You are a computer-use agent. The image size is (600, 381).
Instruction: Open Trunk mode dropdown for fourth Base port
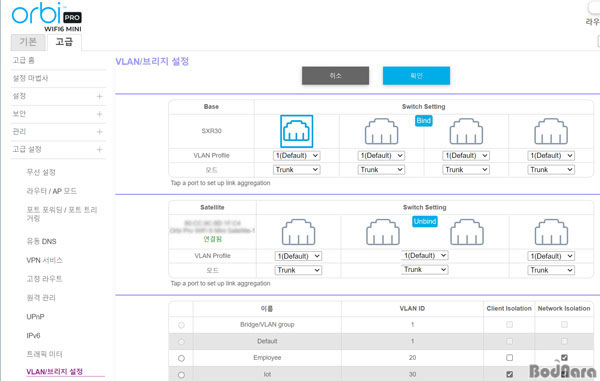click(x=551, y=169)
